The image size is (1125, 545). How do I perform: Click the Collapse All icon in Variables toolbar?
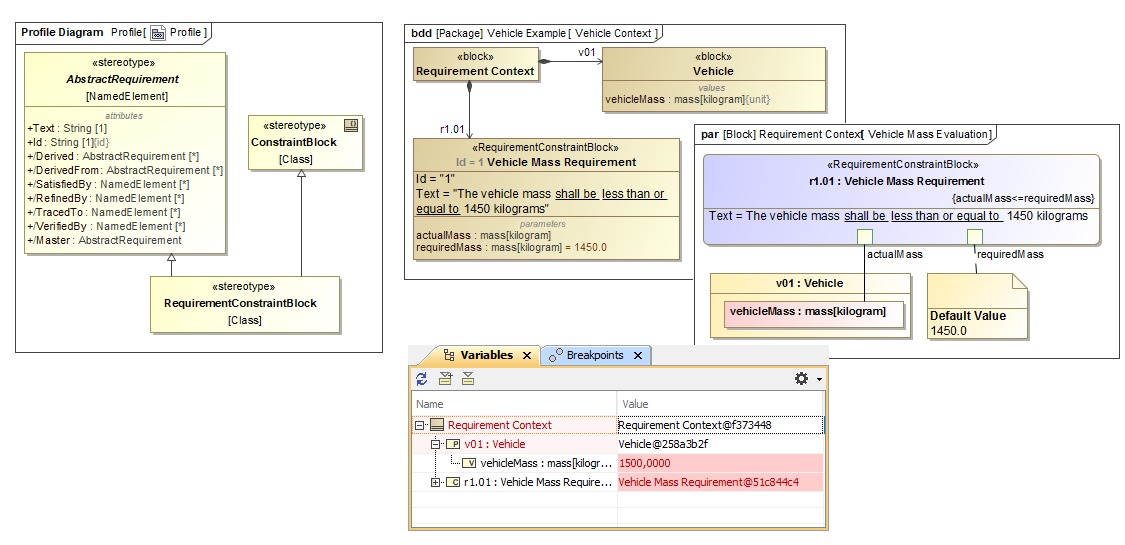coord(467,379)
